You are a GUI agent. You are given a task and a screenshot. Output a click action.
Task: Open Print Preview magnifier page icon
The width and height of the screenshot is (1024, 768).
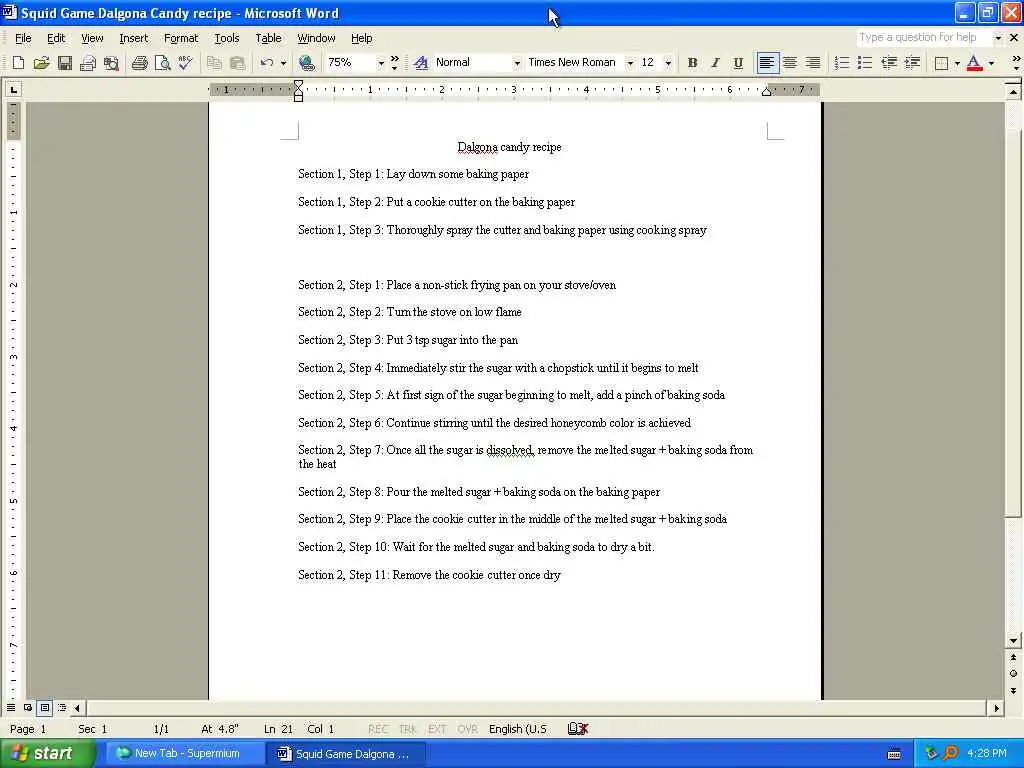pos(162,63)
